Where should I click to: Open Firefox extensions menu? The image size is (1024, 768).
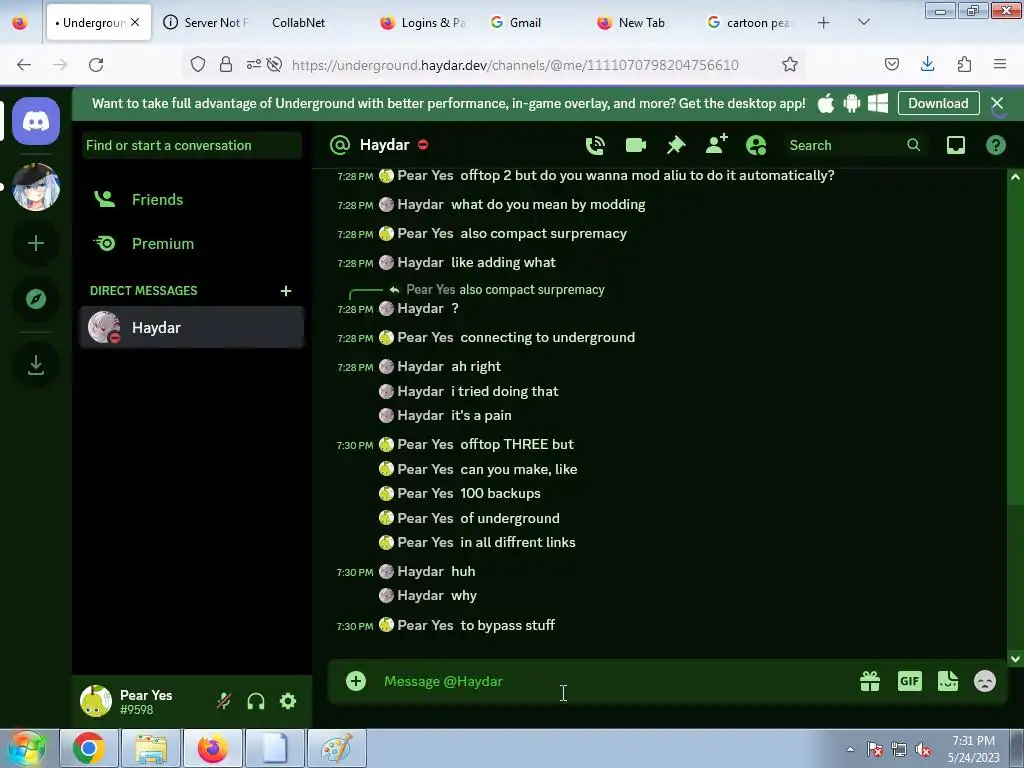964,64
